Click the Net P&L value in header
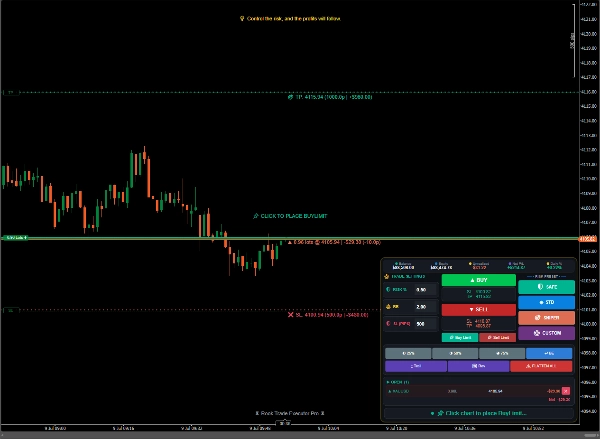Image resolution: width=600 pixels, height=439 pixels. [x=517, y=268]
